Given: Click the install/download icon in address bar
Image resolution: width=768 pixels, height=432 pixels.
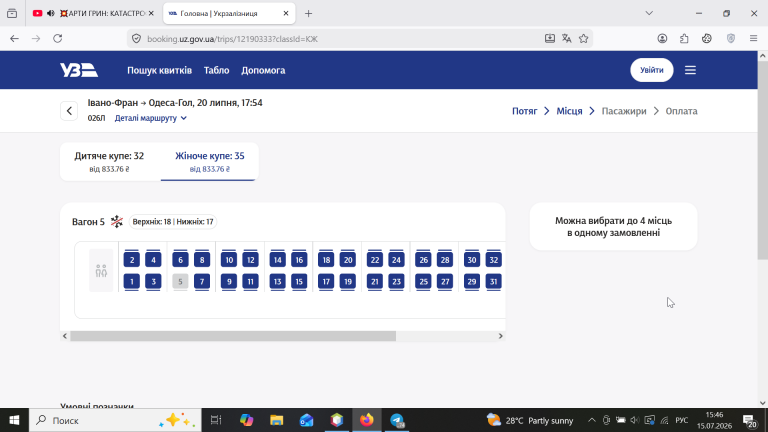Looking at the screenshot, I should (x=550, y=39).
